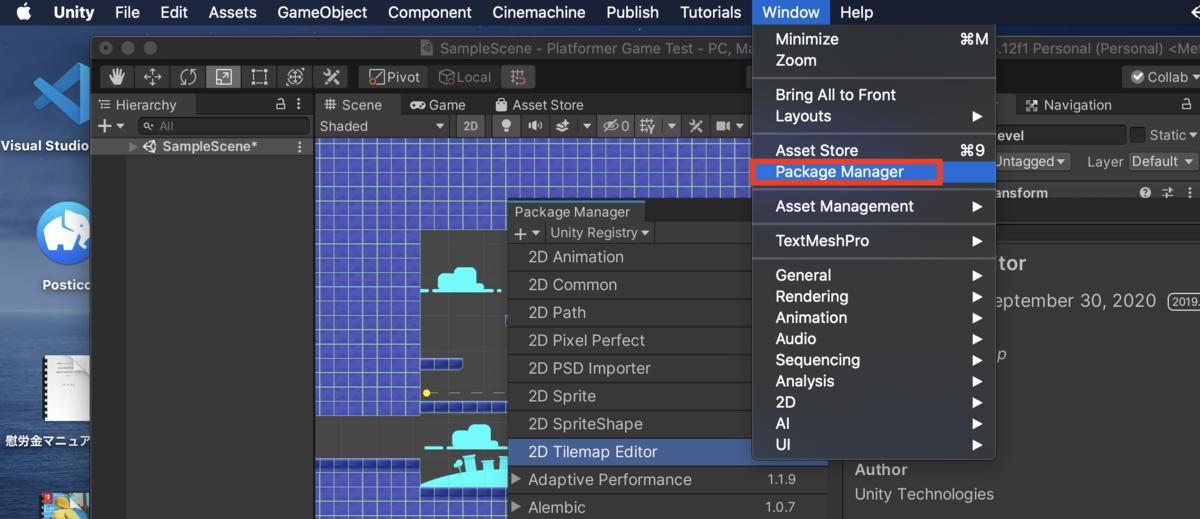Image resolution: width=1200 pixels, height=519 pixels.
Task: Switch to the Navigation tab
Action: [x=1067, y=105]
